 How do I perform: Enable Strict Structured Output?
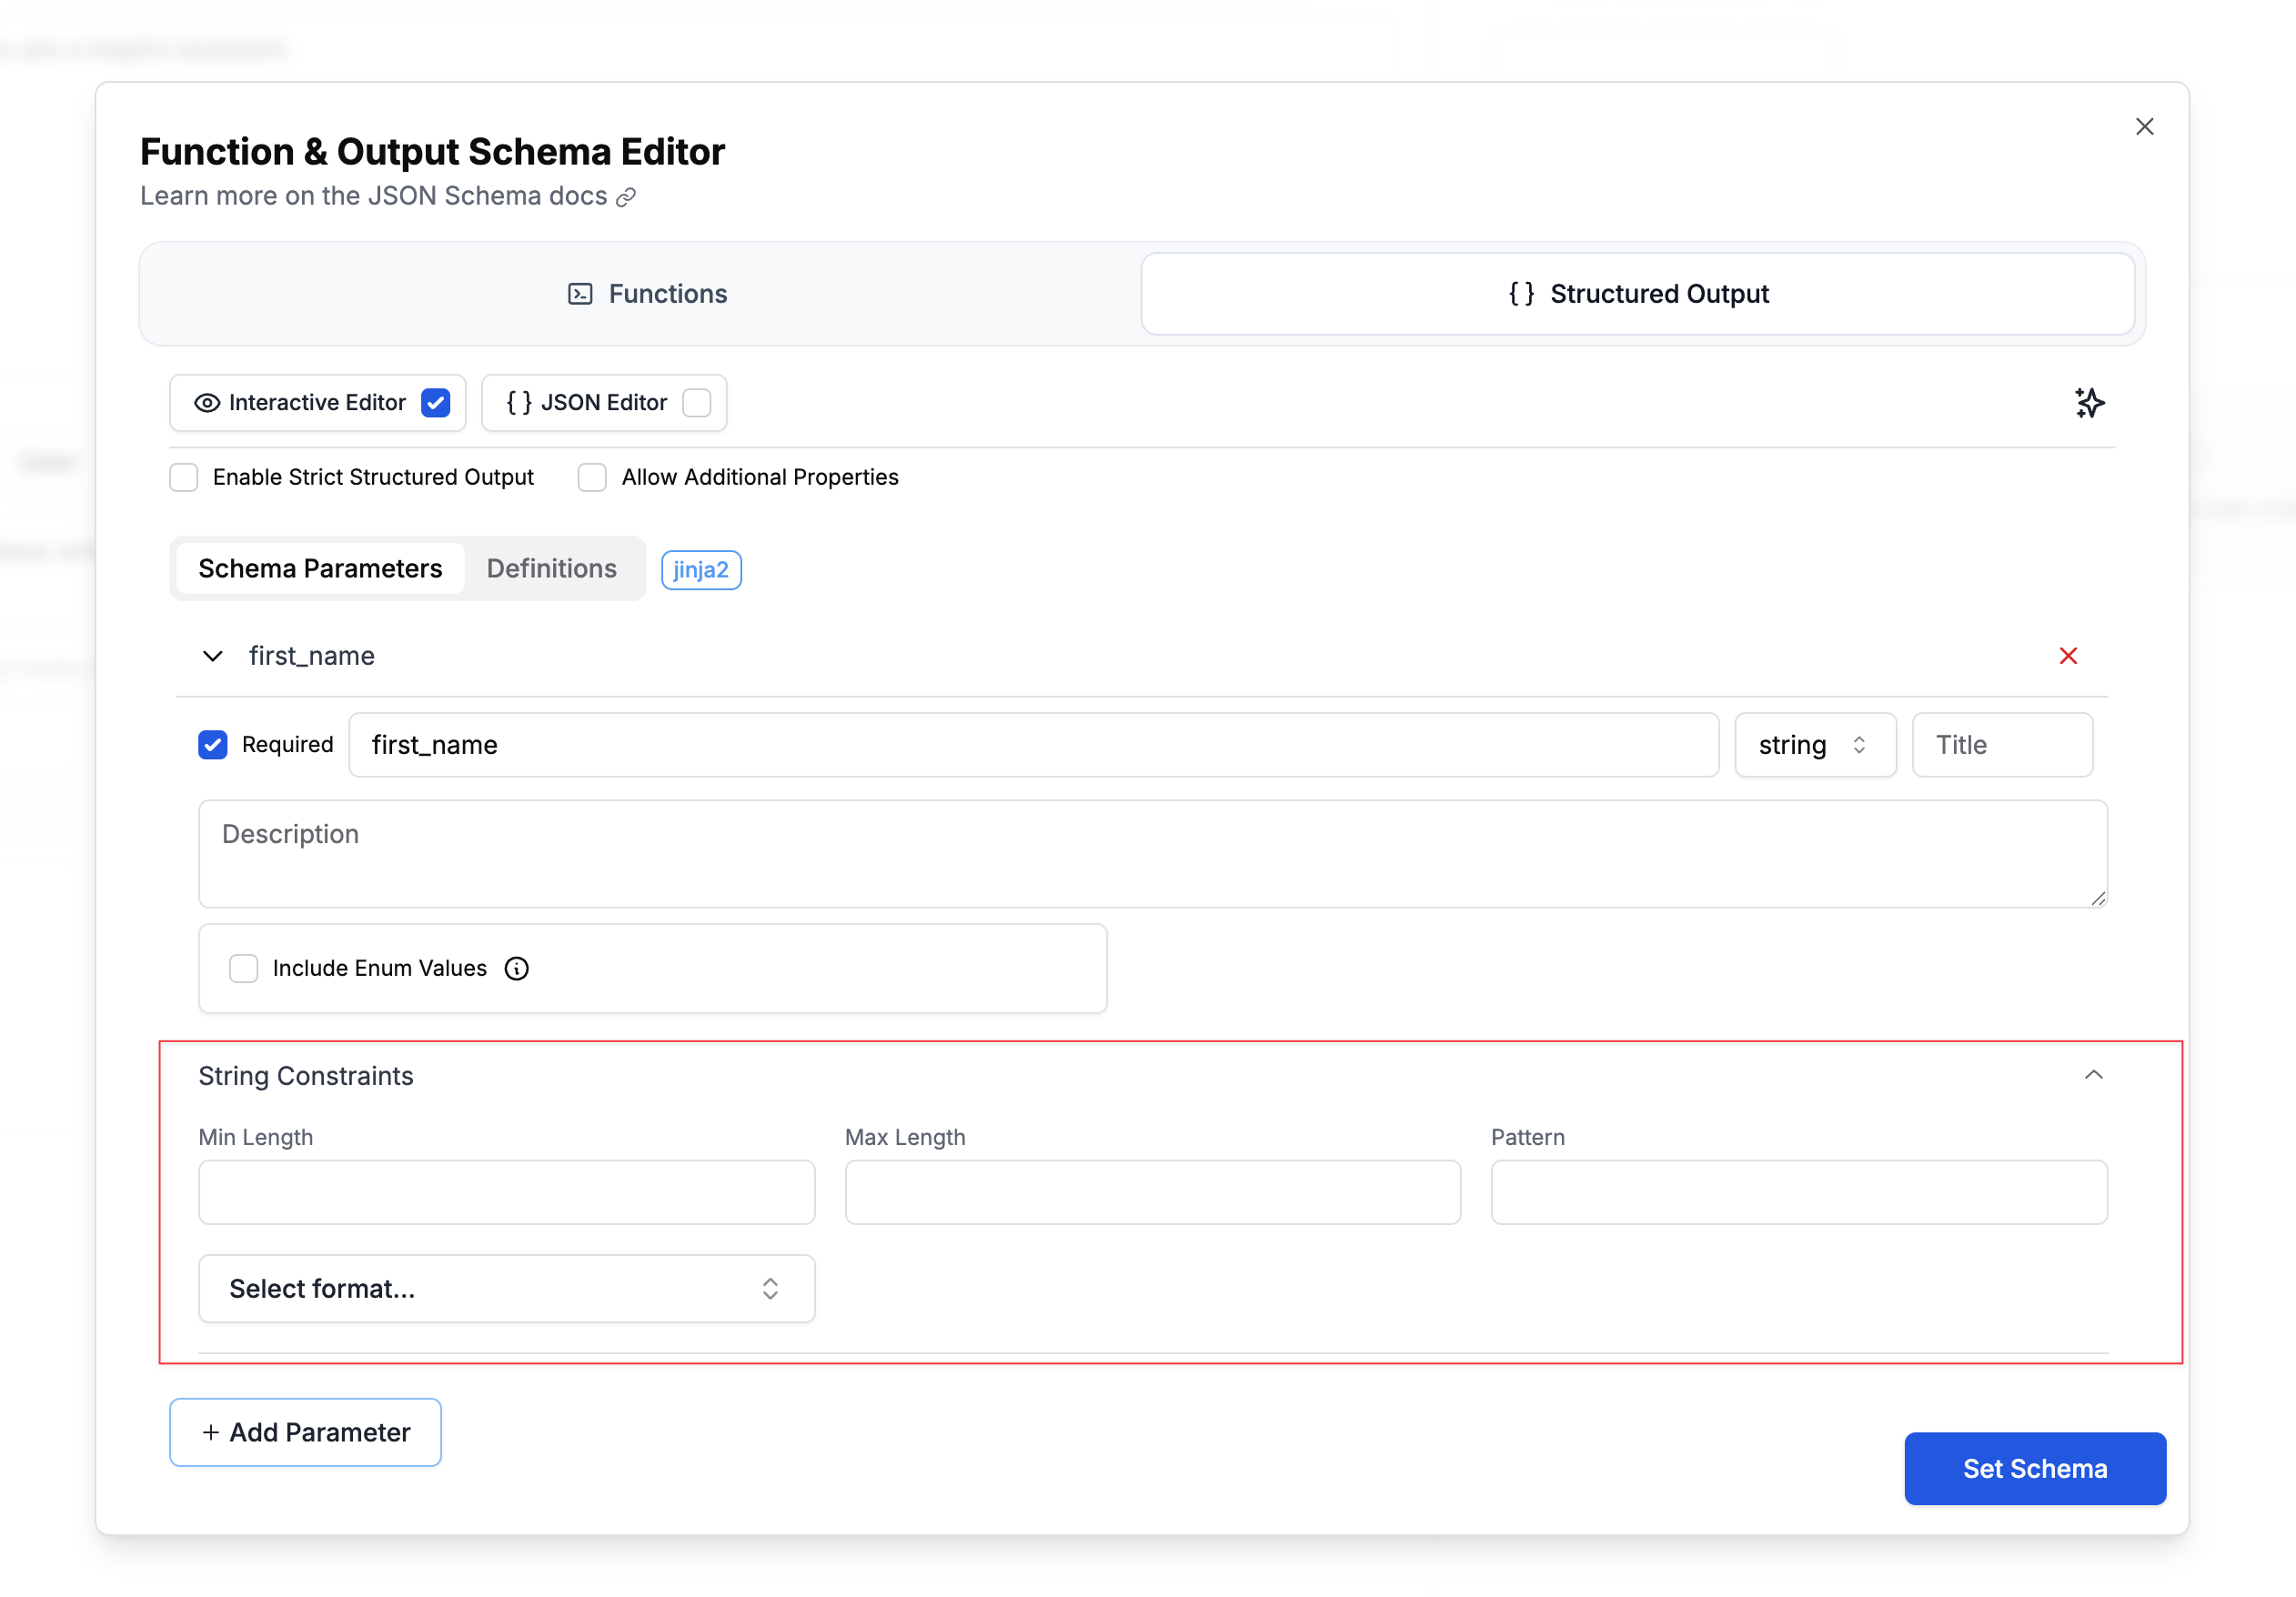point(184,477)
